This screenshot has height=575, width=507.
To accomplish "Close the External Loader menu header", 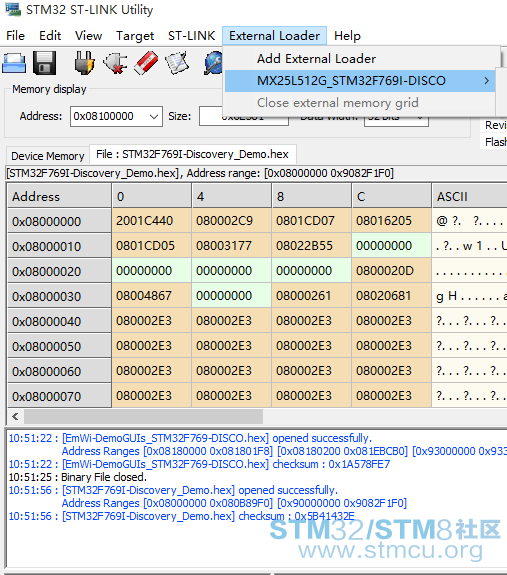I will click(x=274, y=36).
